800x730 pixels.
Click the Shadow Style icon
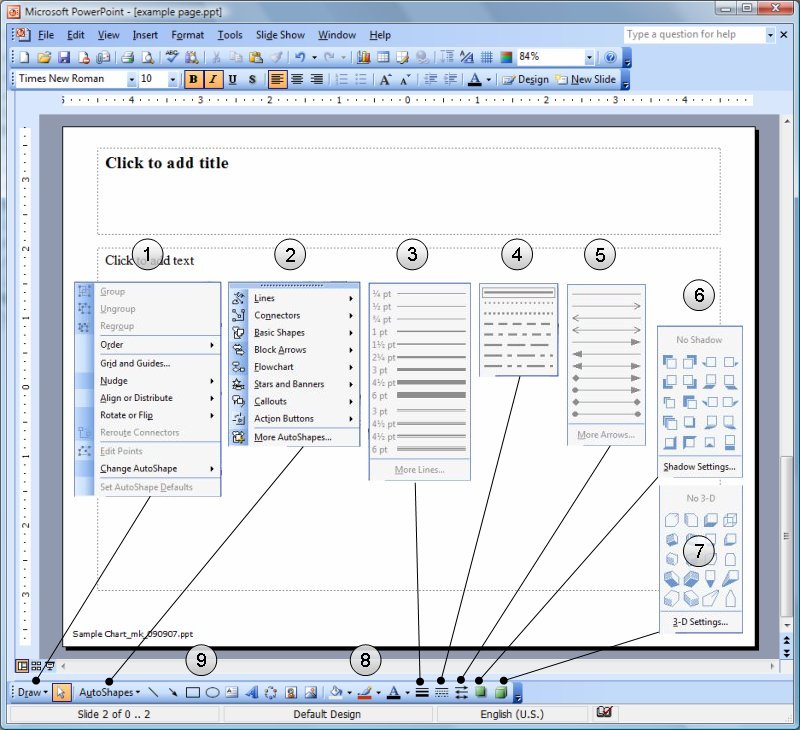tap(481, 692)
